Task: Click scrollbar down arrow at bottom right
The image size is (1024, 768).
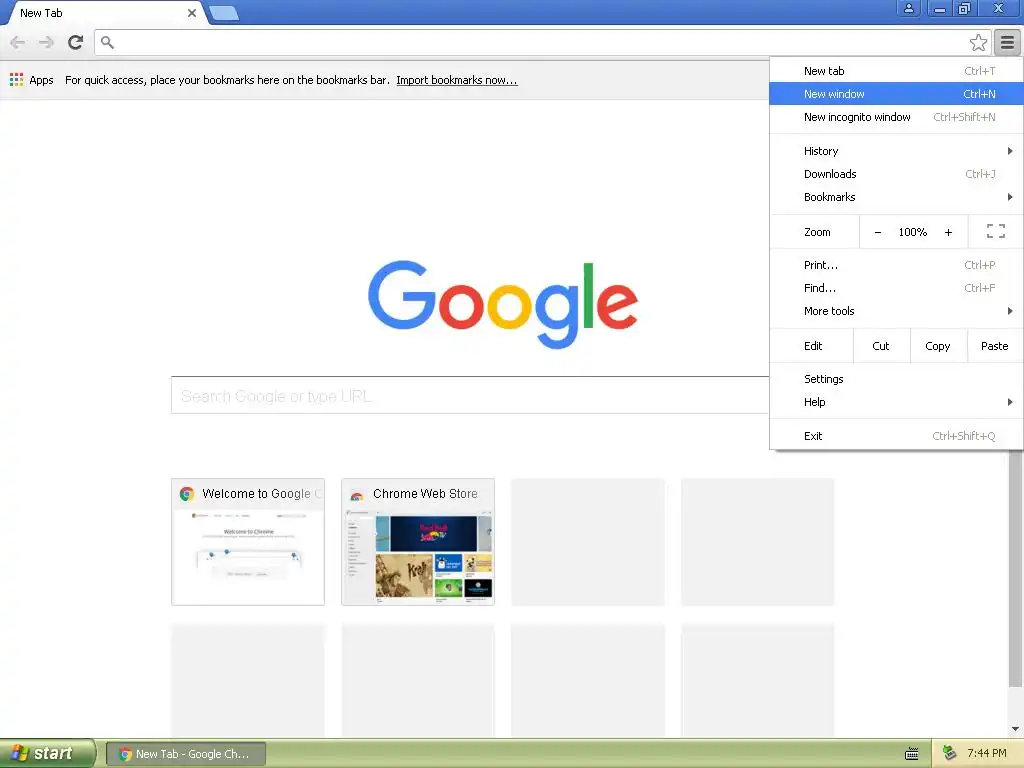Action: pyautogui.click(x=1016, y=729)
